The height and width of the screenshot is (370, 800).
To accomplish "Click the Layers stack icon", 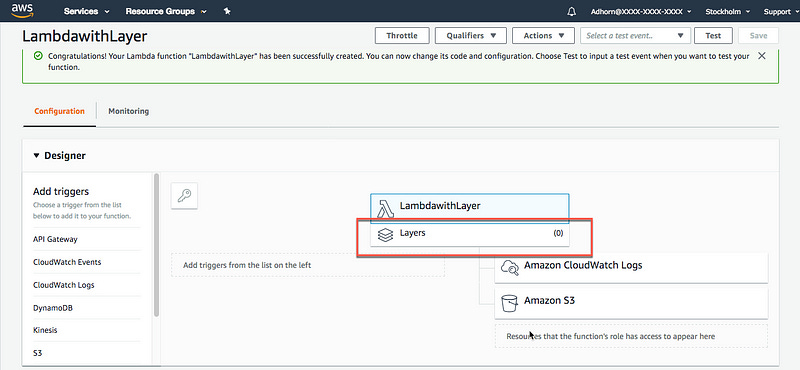I will pos(385,235).
